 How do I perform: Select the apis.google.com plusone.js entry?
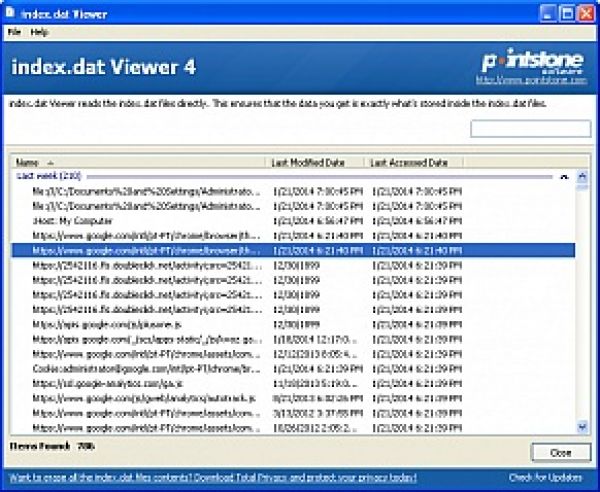click(x=107, y=325)
